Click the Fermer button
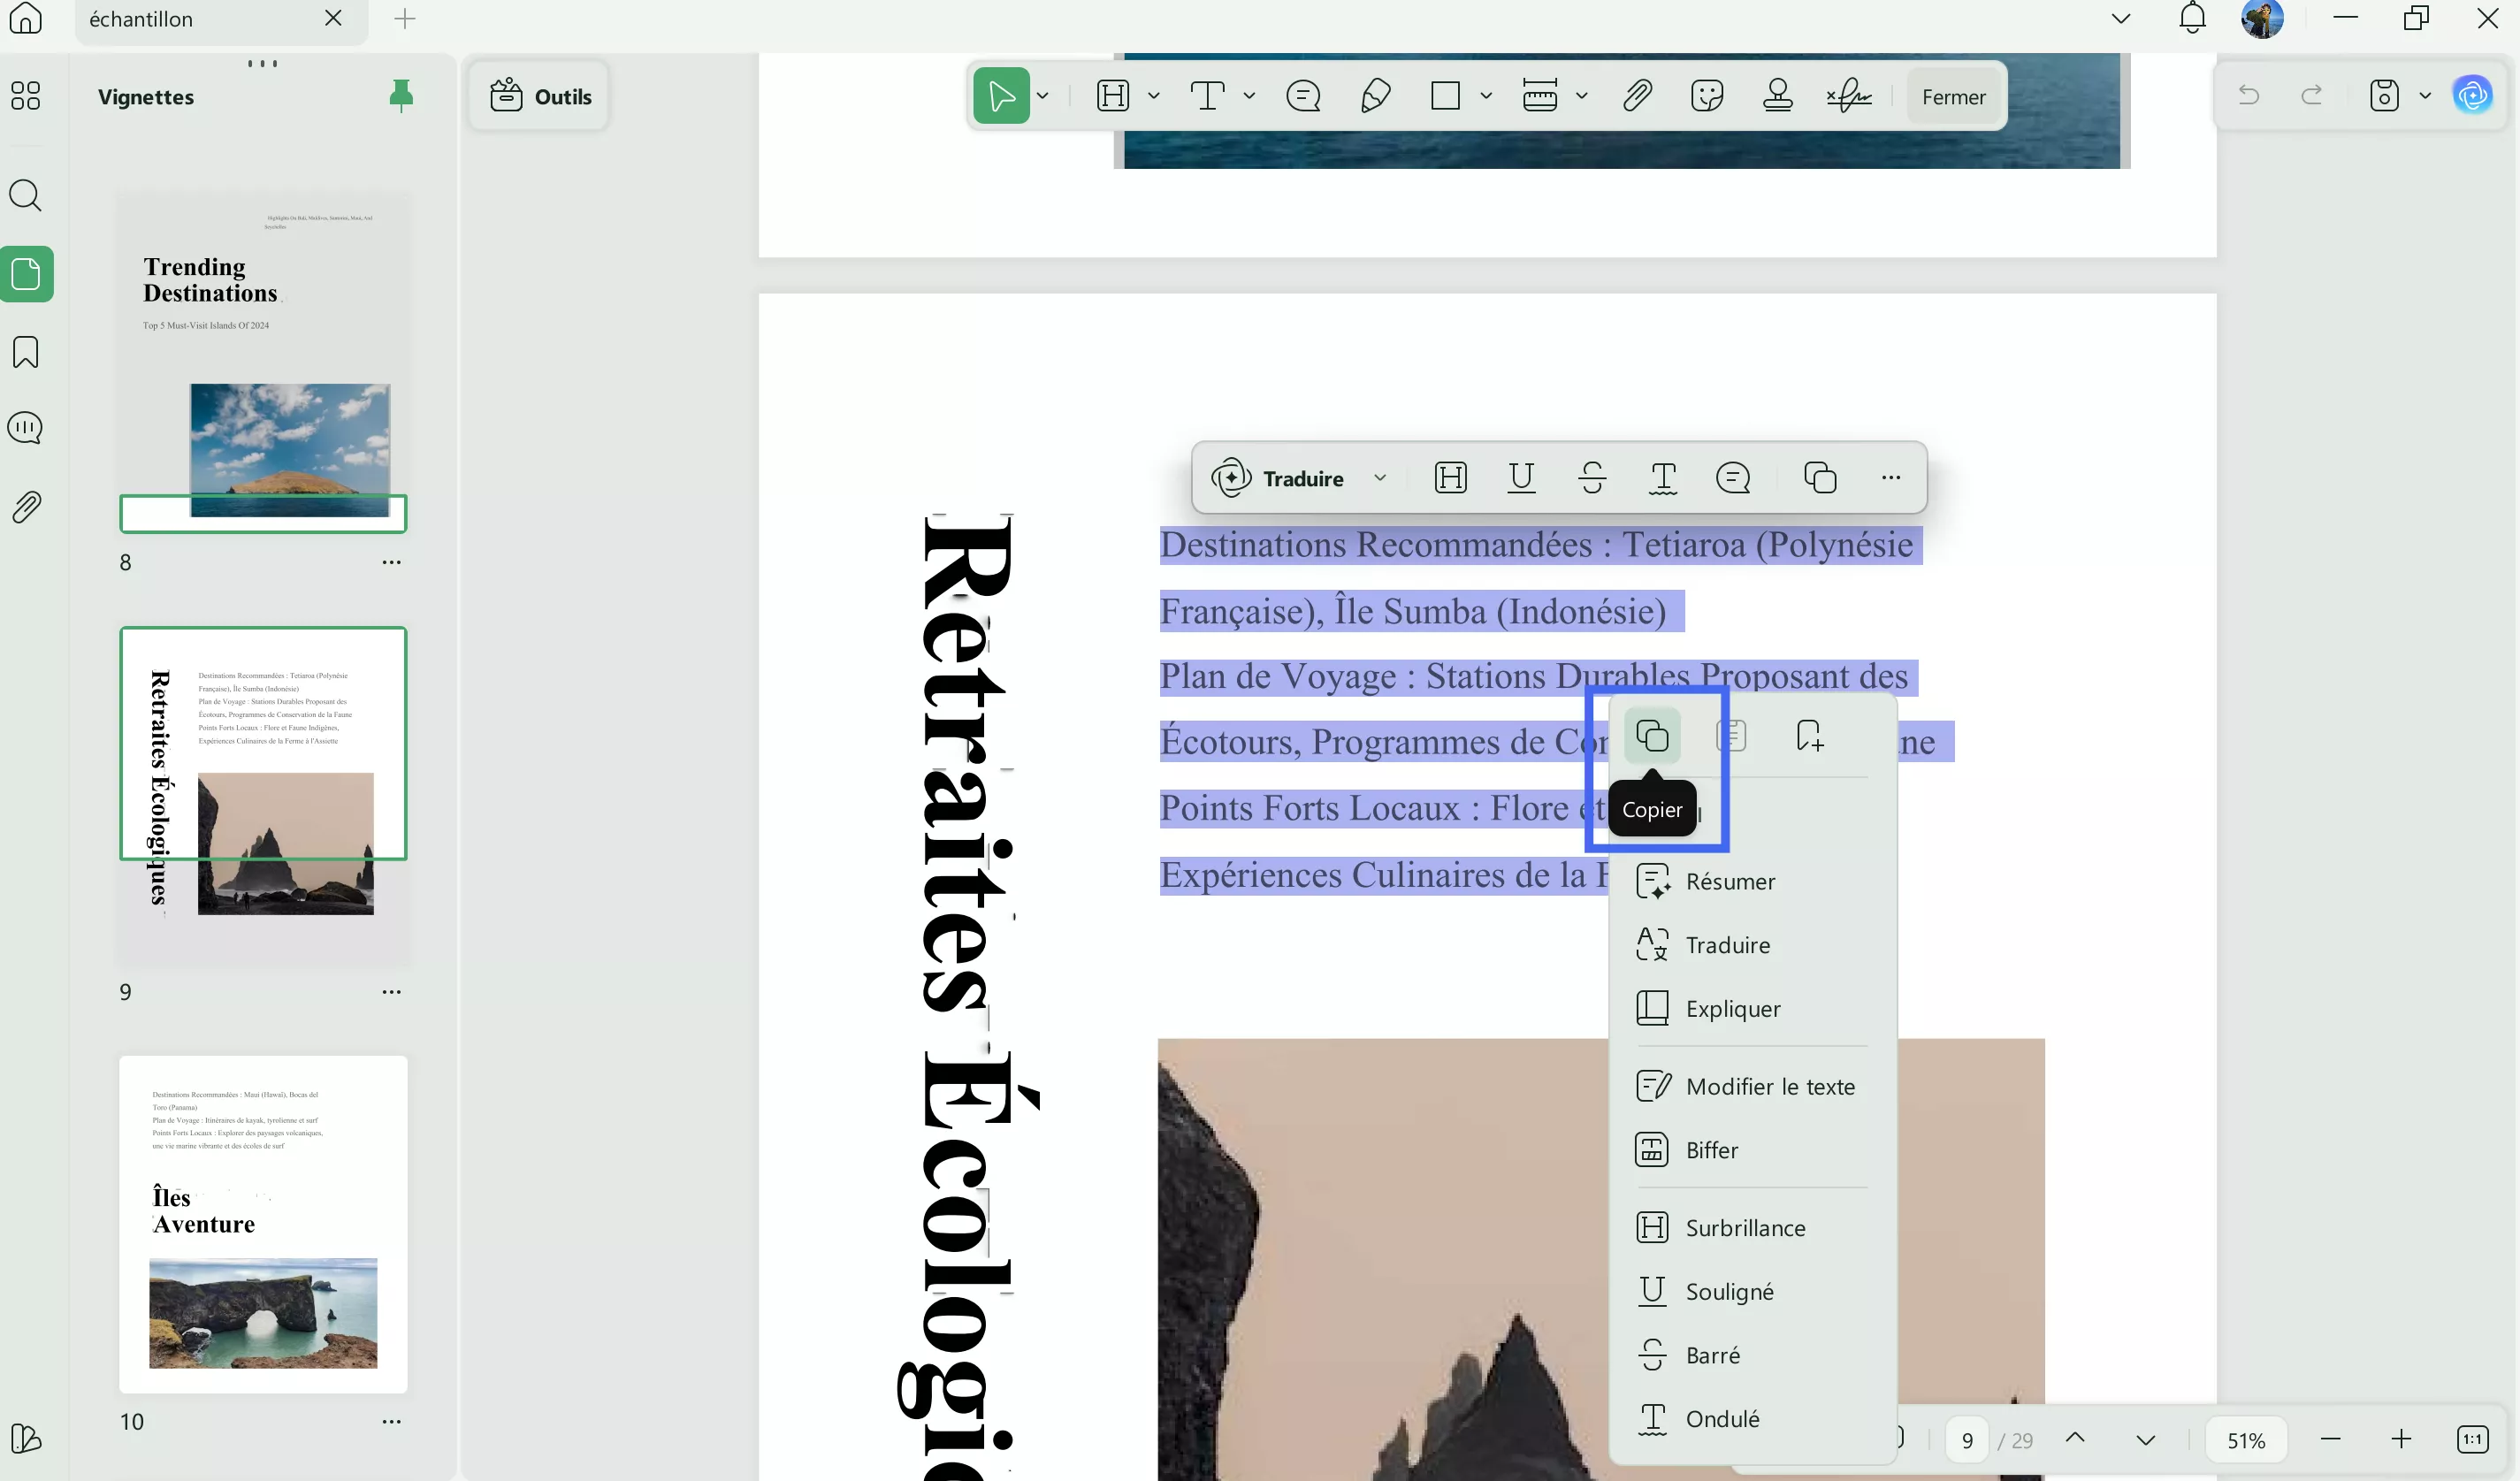This screenshot has width=2520, height=1481. 1953,95
